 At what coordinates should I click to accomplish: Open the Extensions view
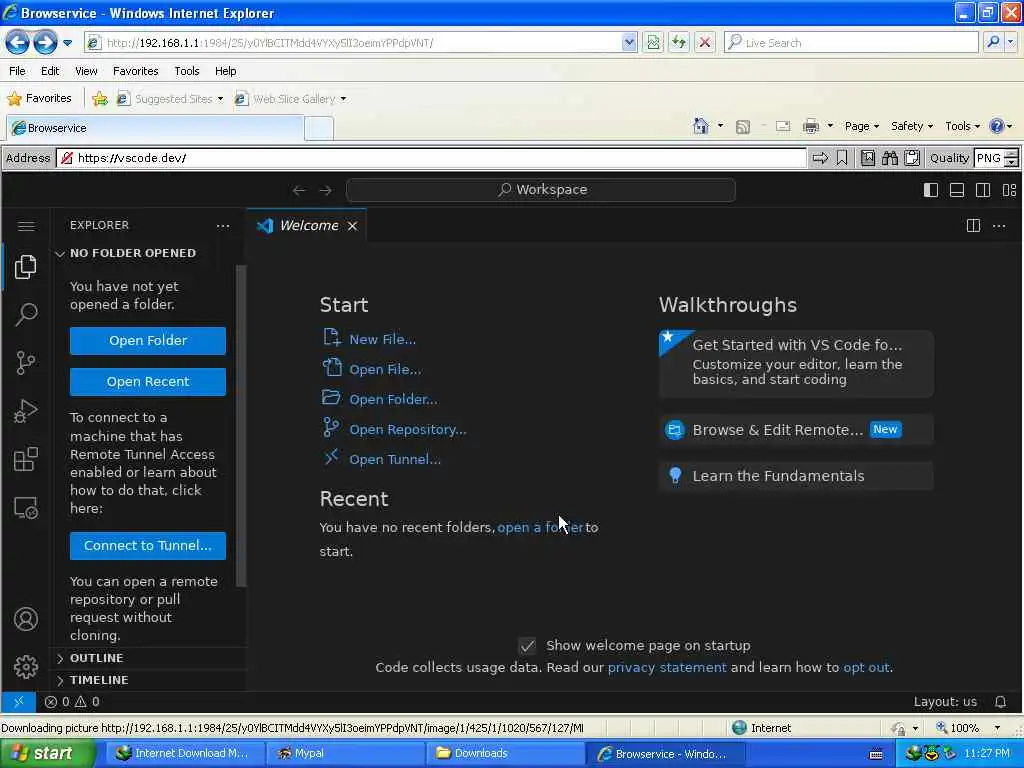25,459
